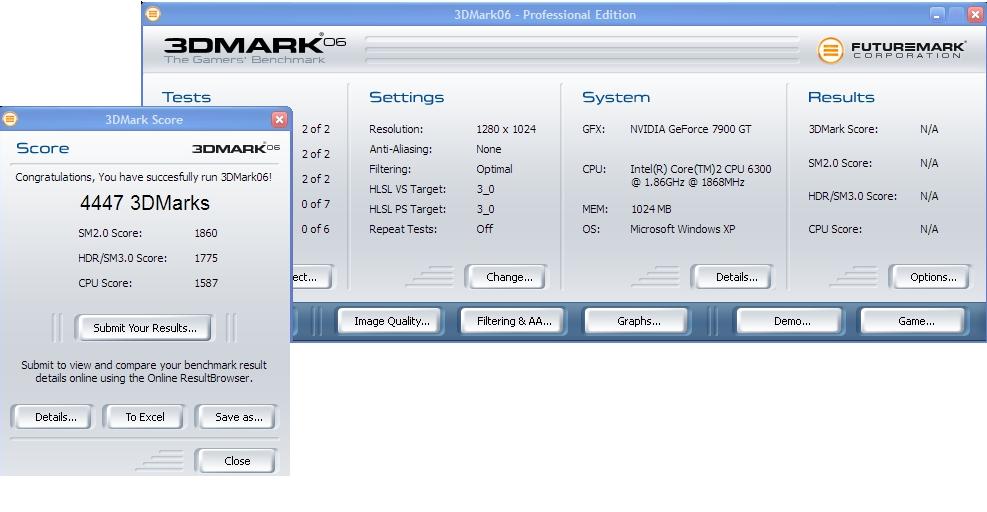Click the partially hidden Select... button

point(312,277)
